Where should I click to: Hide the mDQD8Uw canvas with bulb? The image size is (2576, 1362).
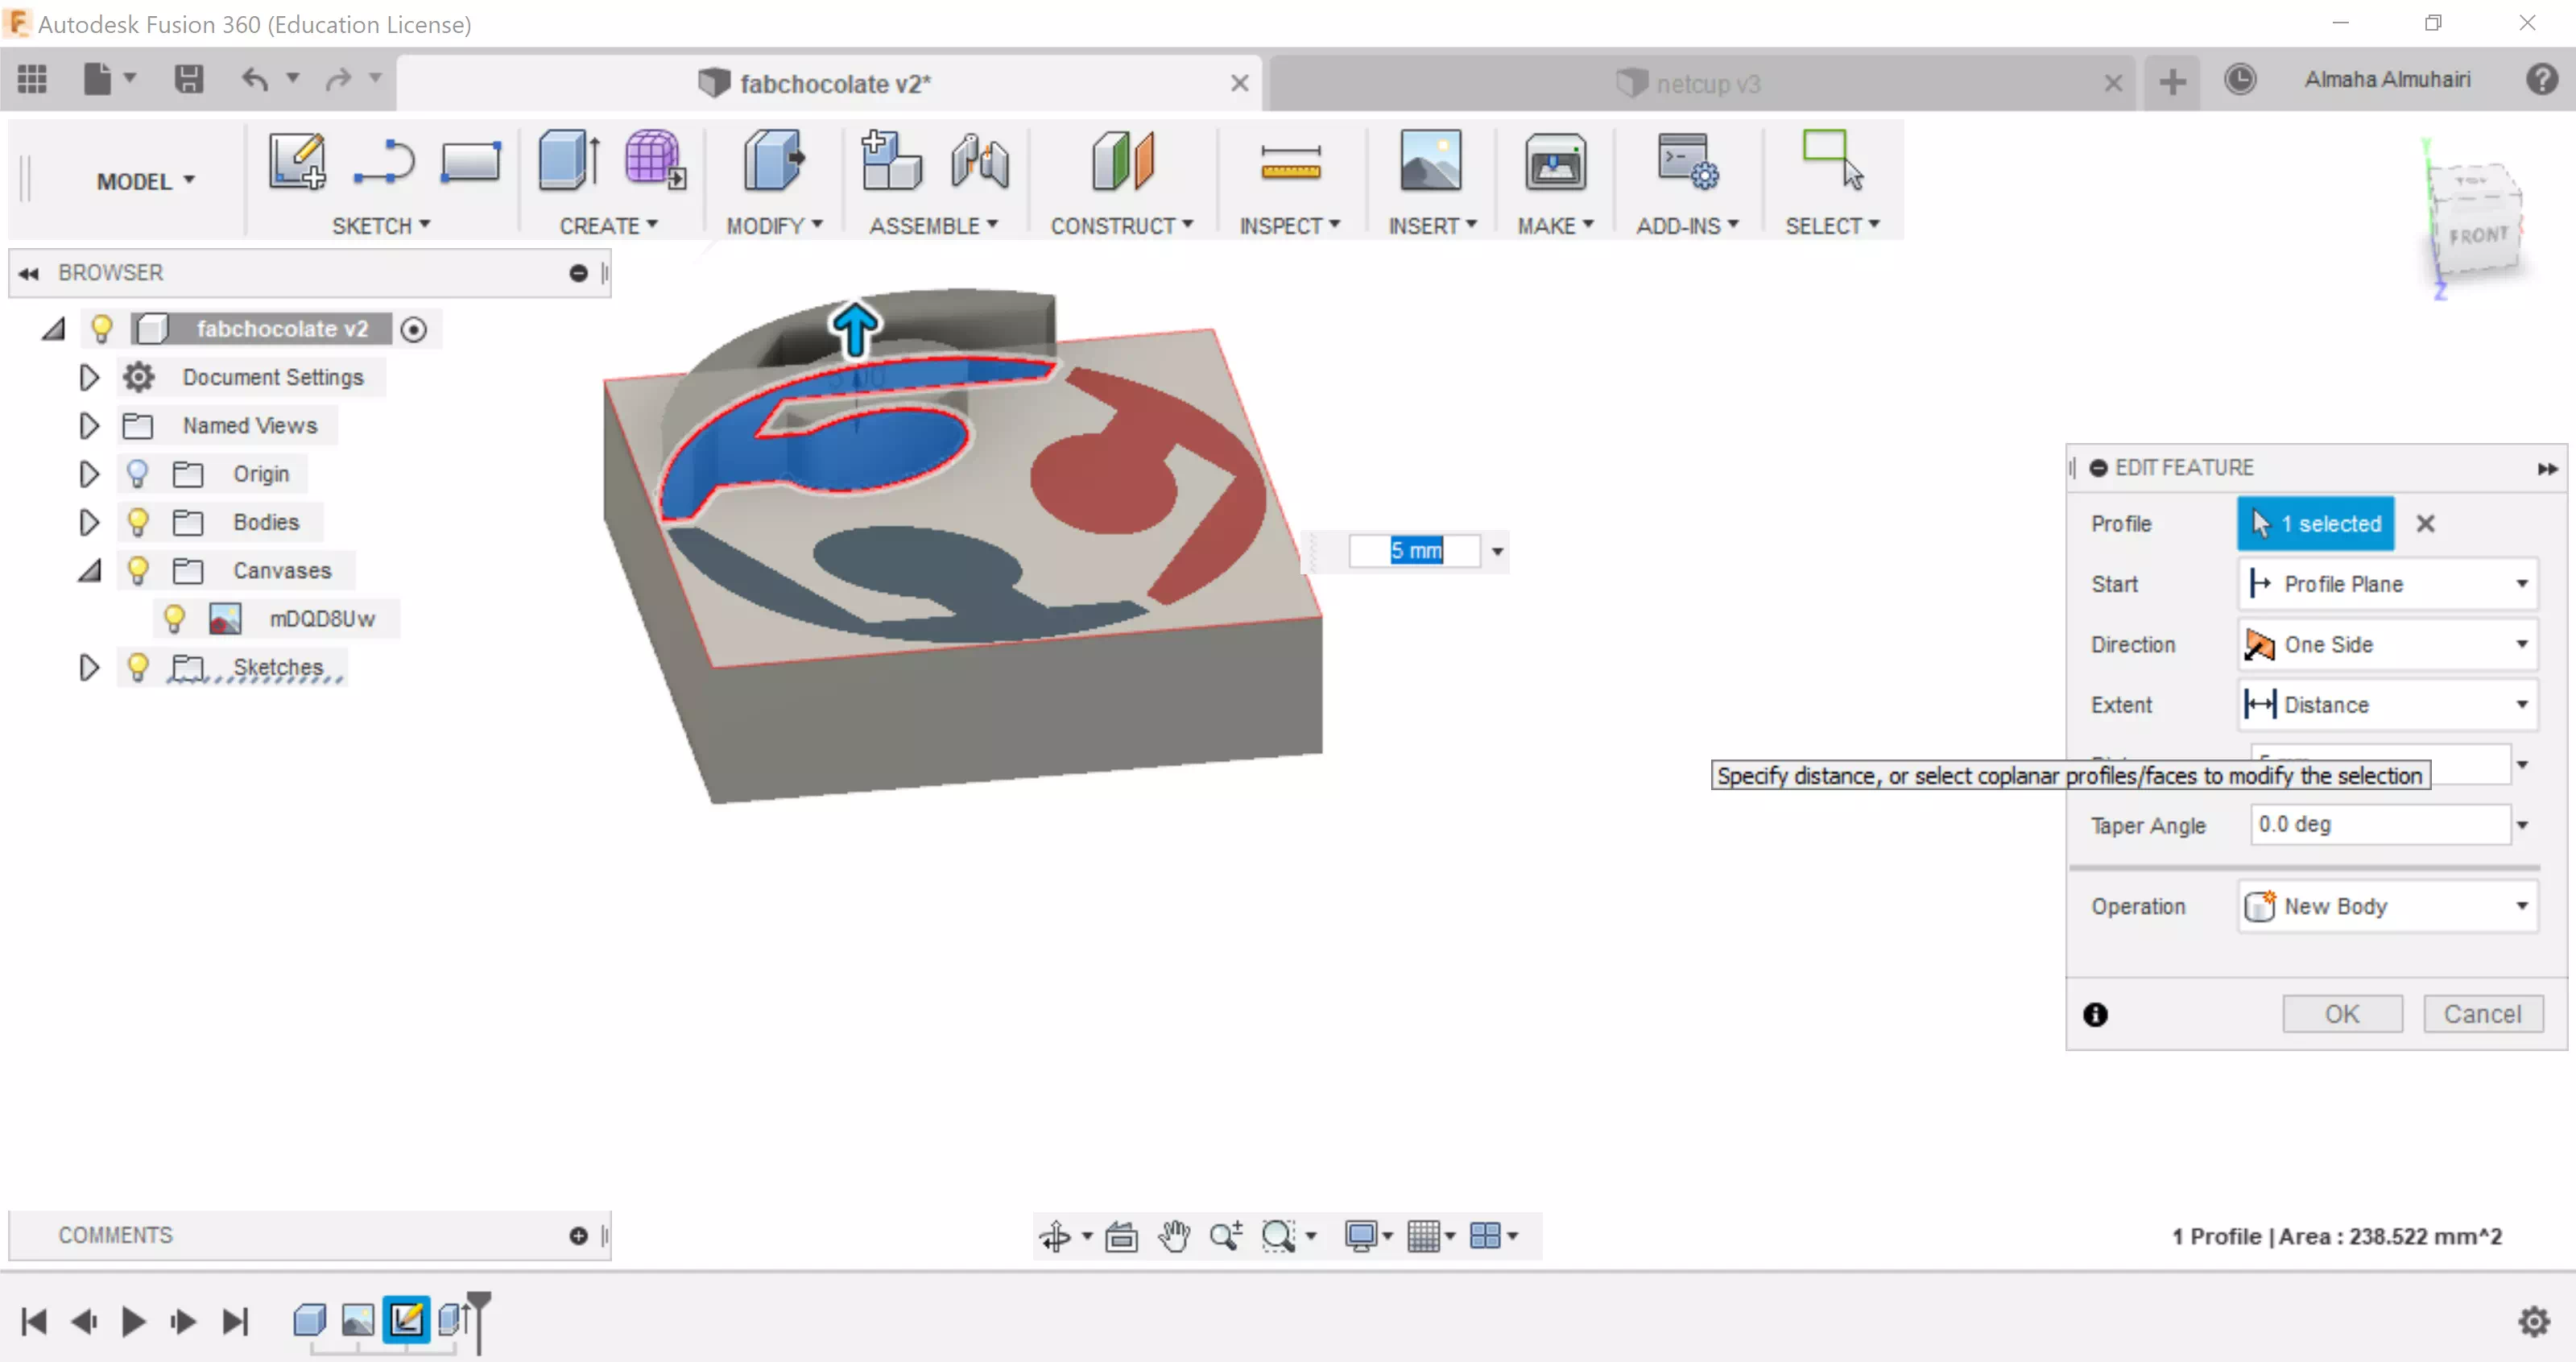click(174, 619)
